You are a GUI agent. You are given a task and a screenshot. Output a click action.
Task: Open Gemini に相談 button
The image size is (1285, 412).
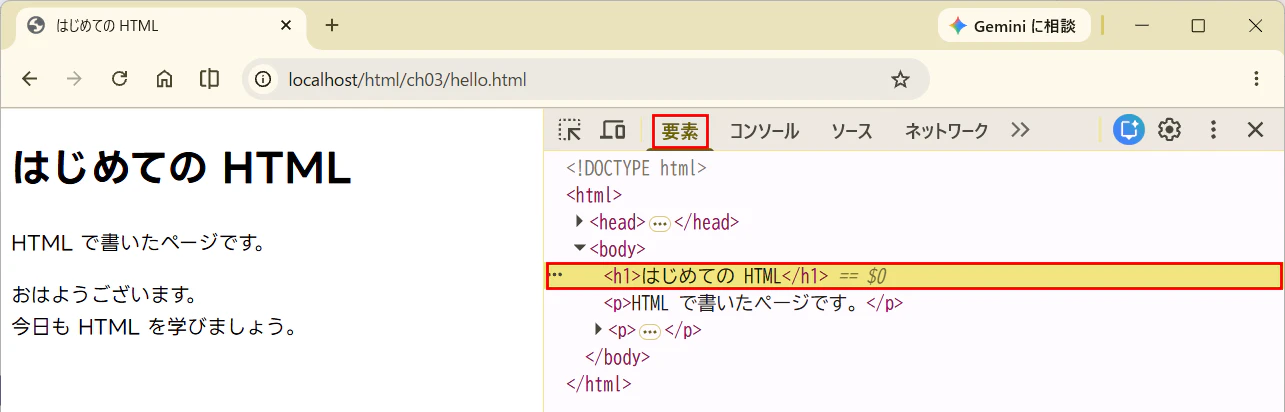click(1013, 26)
